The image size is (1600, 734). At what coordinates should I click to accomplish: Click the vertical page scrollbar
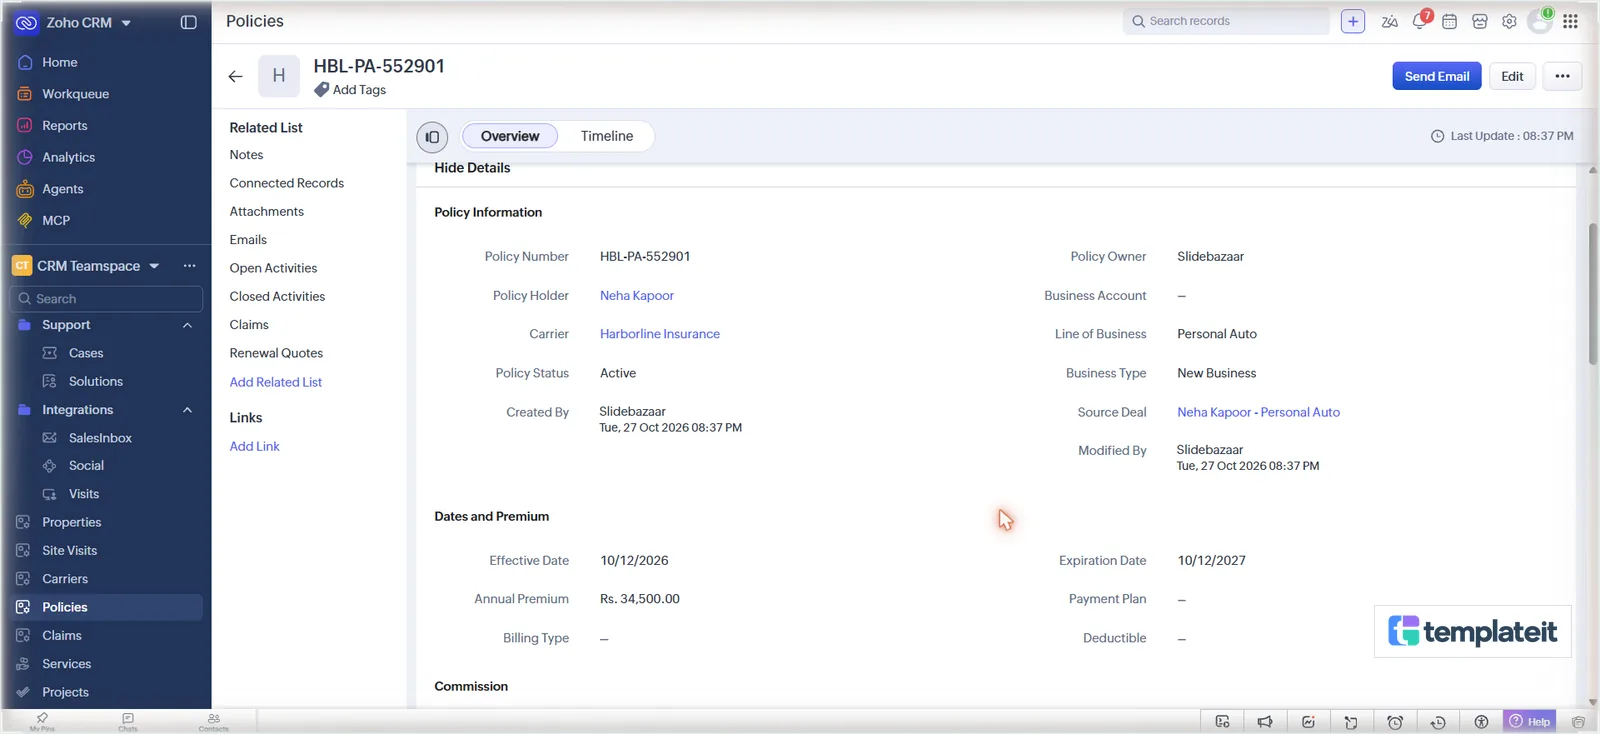click(1592, 294)
